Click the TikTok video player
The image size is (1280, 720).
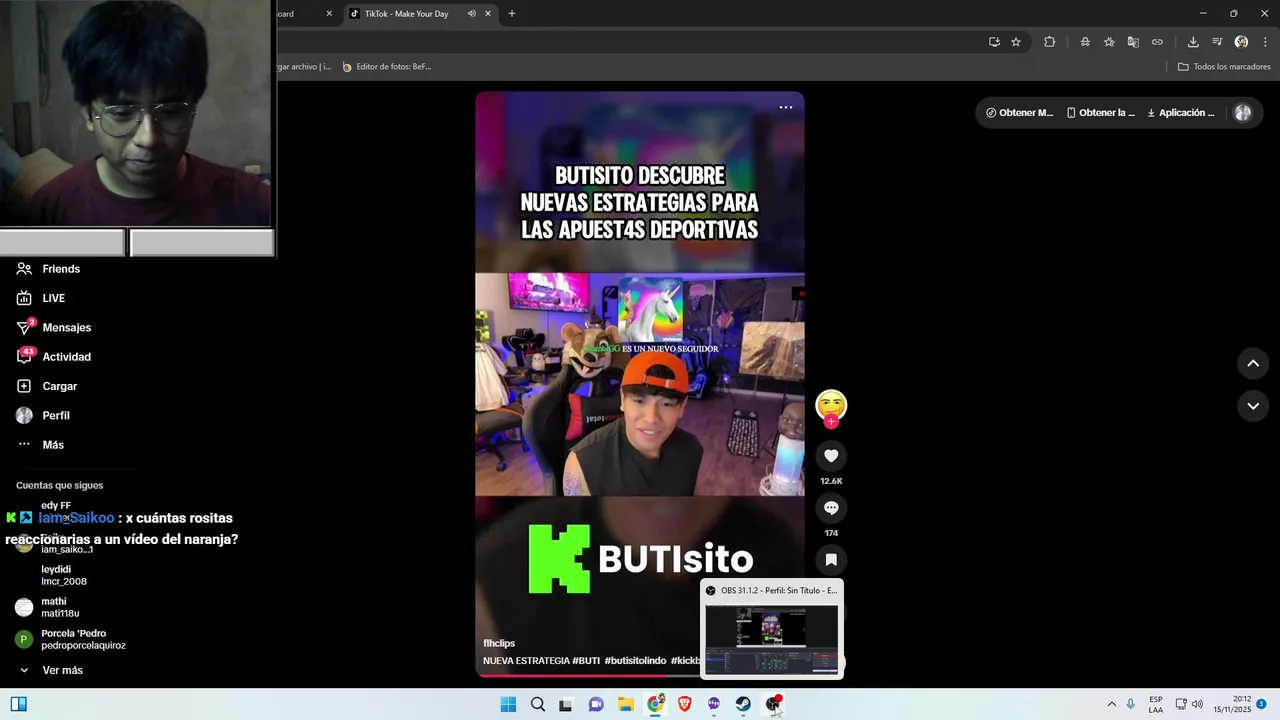(x=640, y=385)
